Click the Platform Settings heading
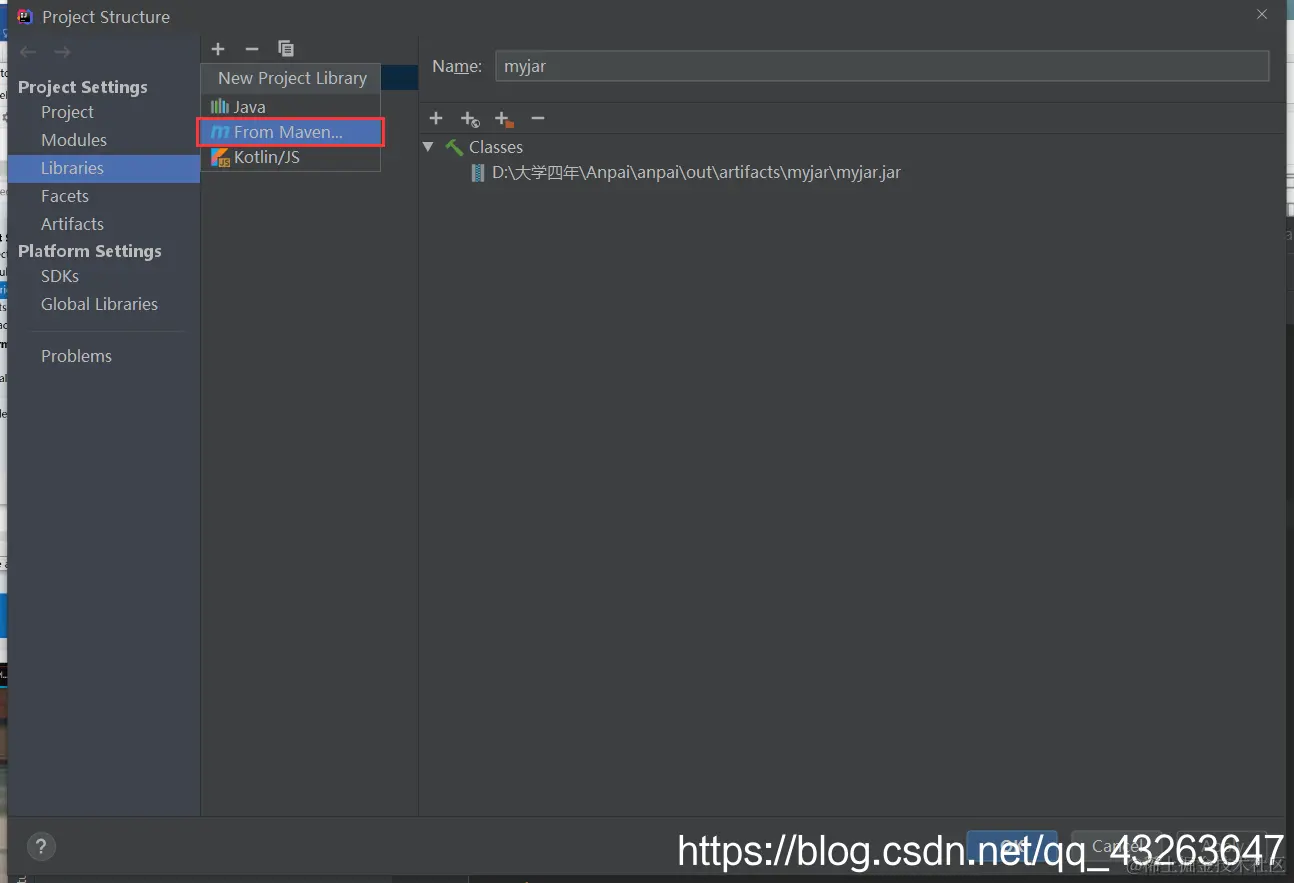This screenshot has height=883, width=1294. coord(90,251)
